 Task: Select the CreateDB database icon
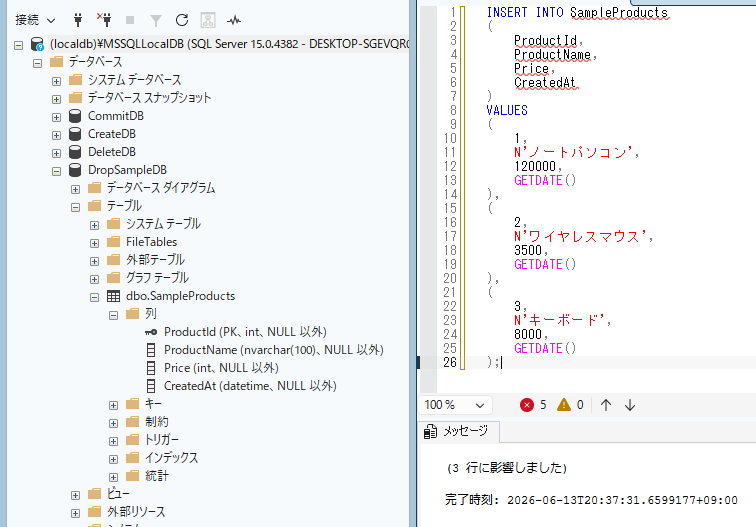75,134
